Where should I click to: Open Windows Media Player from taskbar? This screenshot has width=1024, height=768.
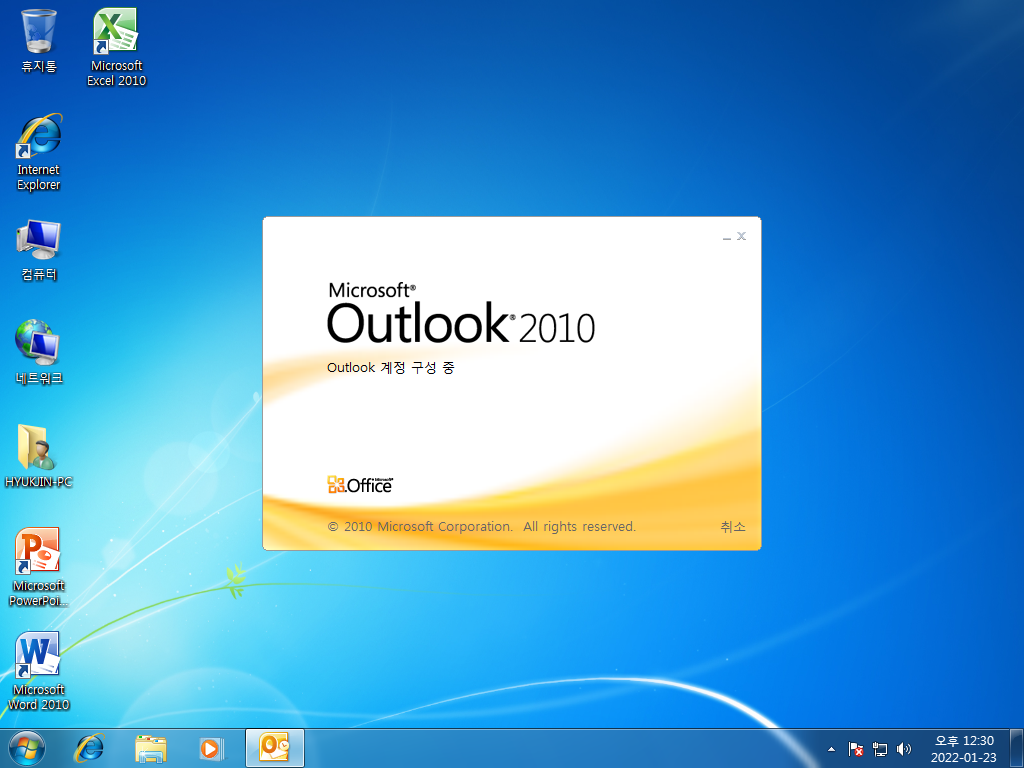coord(211,748)
